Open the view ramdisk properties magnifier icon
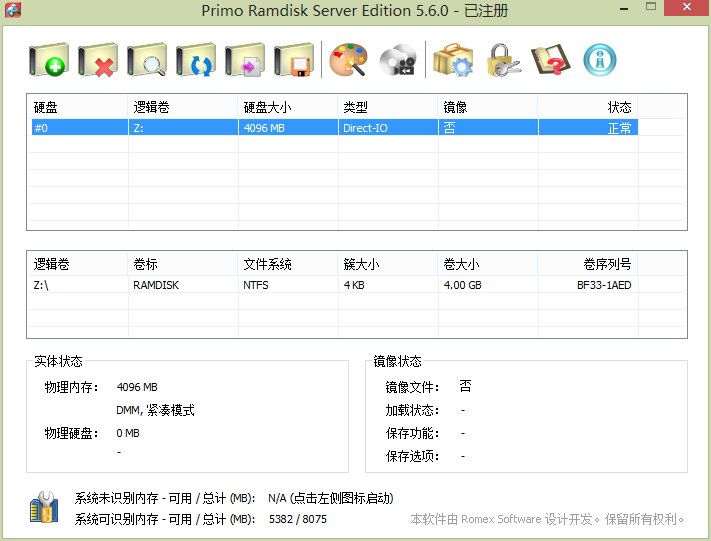Screen dimensions: 711x541 pos(147,61)
